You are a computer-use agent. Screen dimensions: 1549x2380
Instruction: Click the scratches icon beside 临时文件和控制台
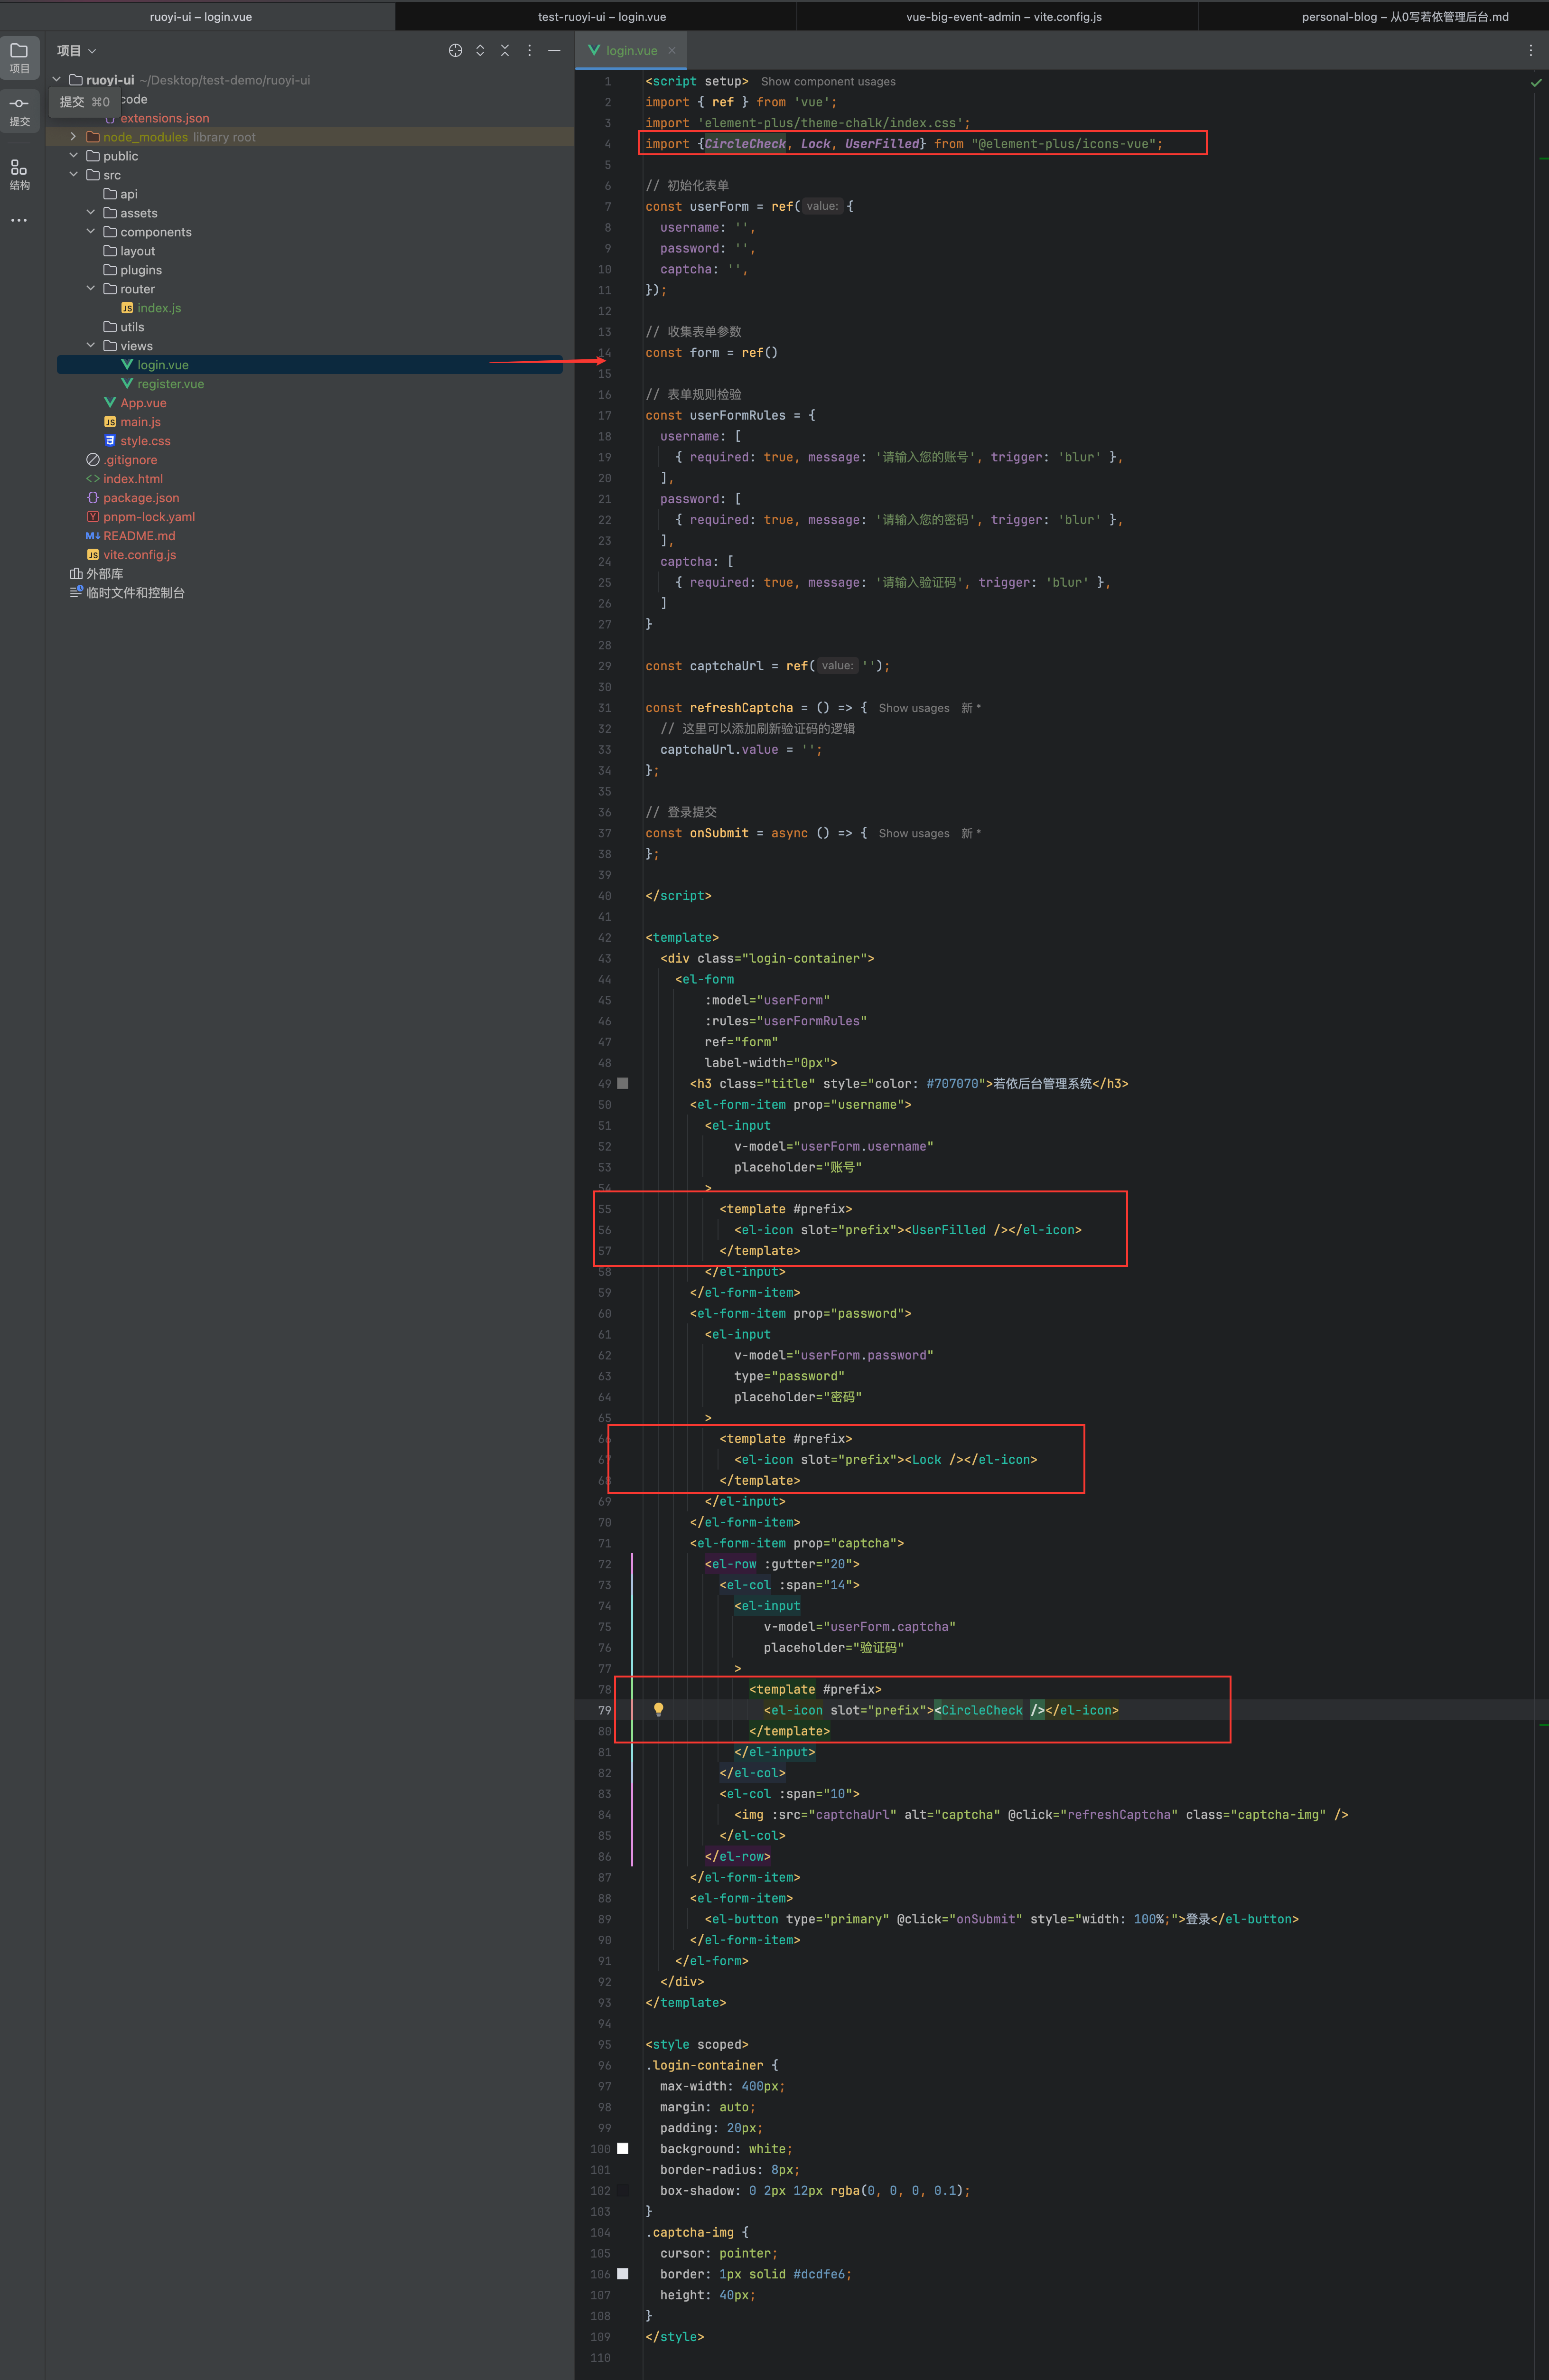tap(76, 592)
